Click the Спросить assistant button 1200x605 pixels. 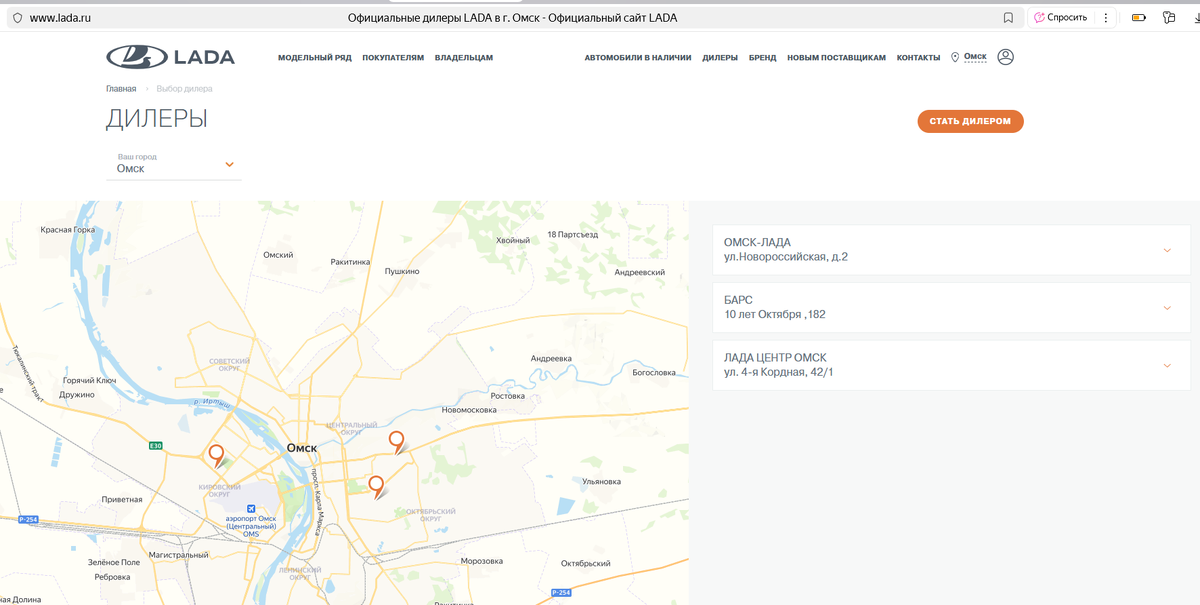tap(1060, 17)
